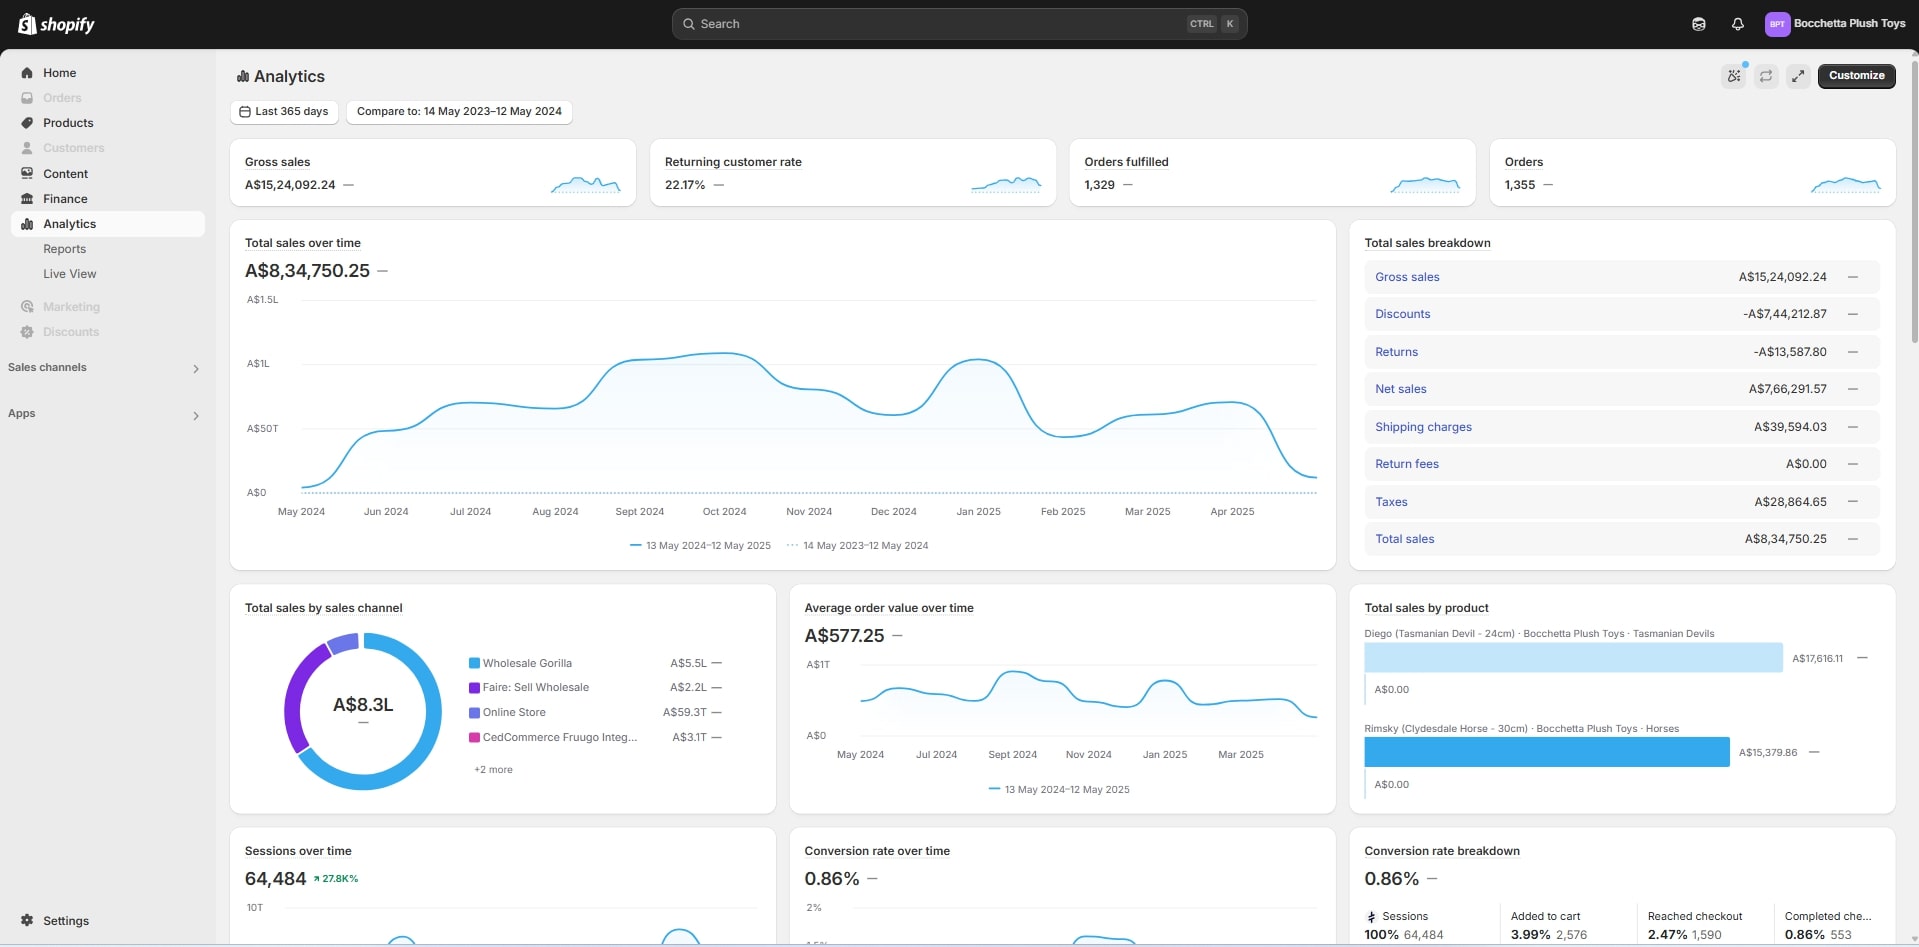Open the comparison period dropdown

(459, 112)
